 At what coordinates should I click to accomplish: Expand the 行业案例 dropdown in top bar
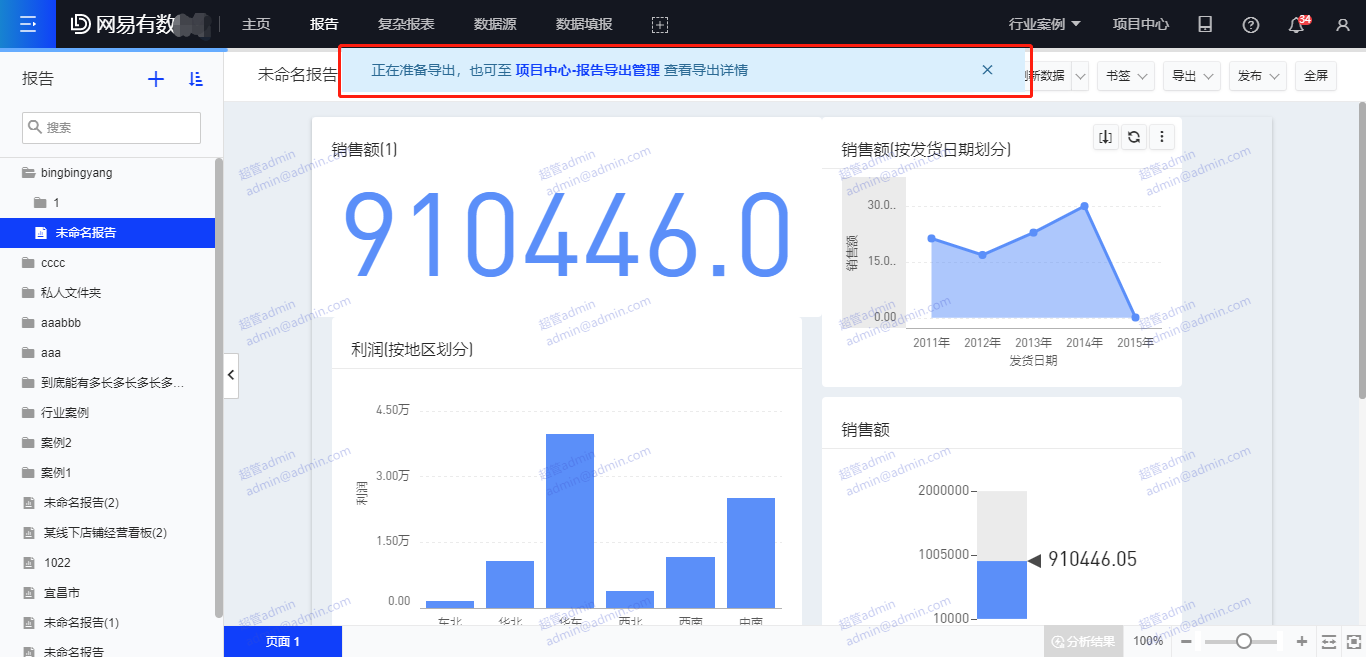[1044, 24]
